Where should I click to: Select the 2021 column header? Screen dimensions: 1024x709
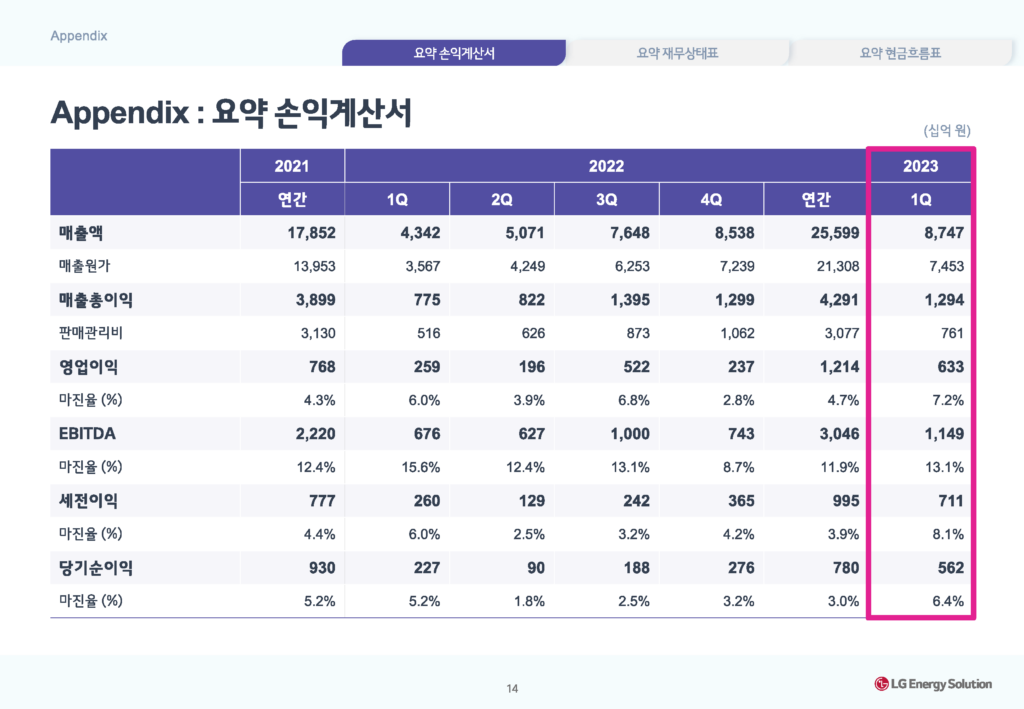pos(291,166)
